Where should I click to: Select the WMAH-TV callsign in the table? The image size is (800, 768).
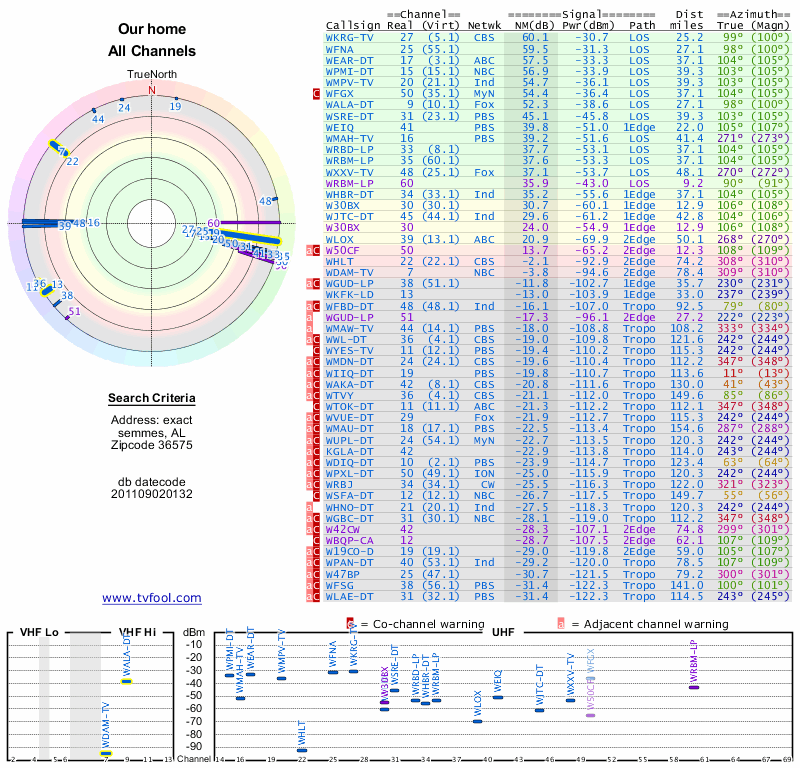coord(349,138)
